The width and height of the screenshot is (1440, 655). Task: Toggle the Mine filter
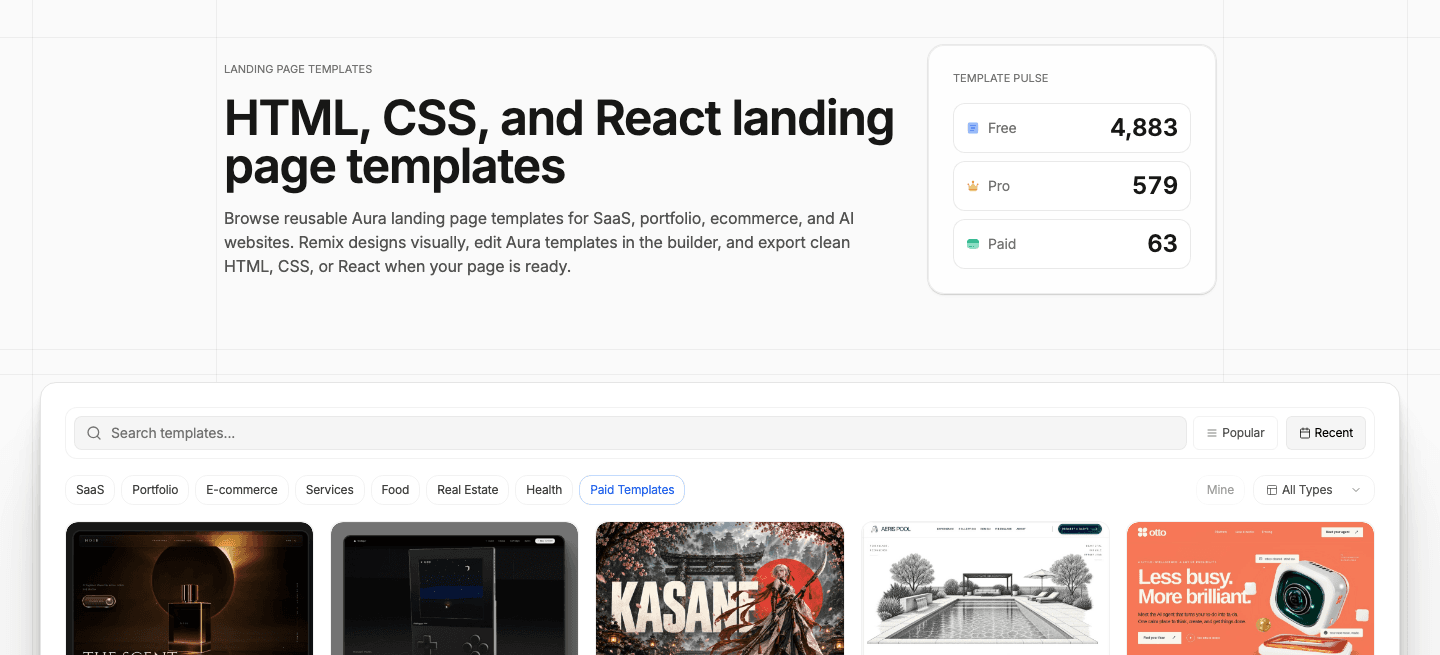click(x=1220, y=490)
